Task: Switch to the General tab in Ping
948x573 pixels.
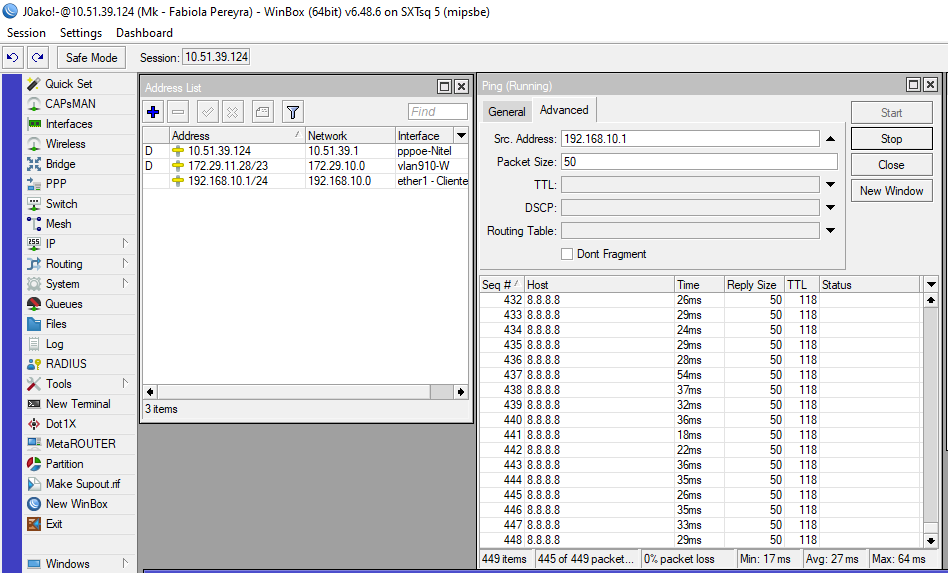Action: click(507, 112)
